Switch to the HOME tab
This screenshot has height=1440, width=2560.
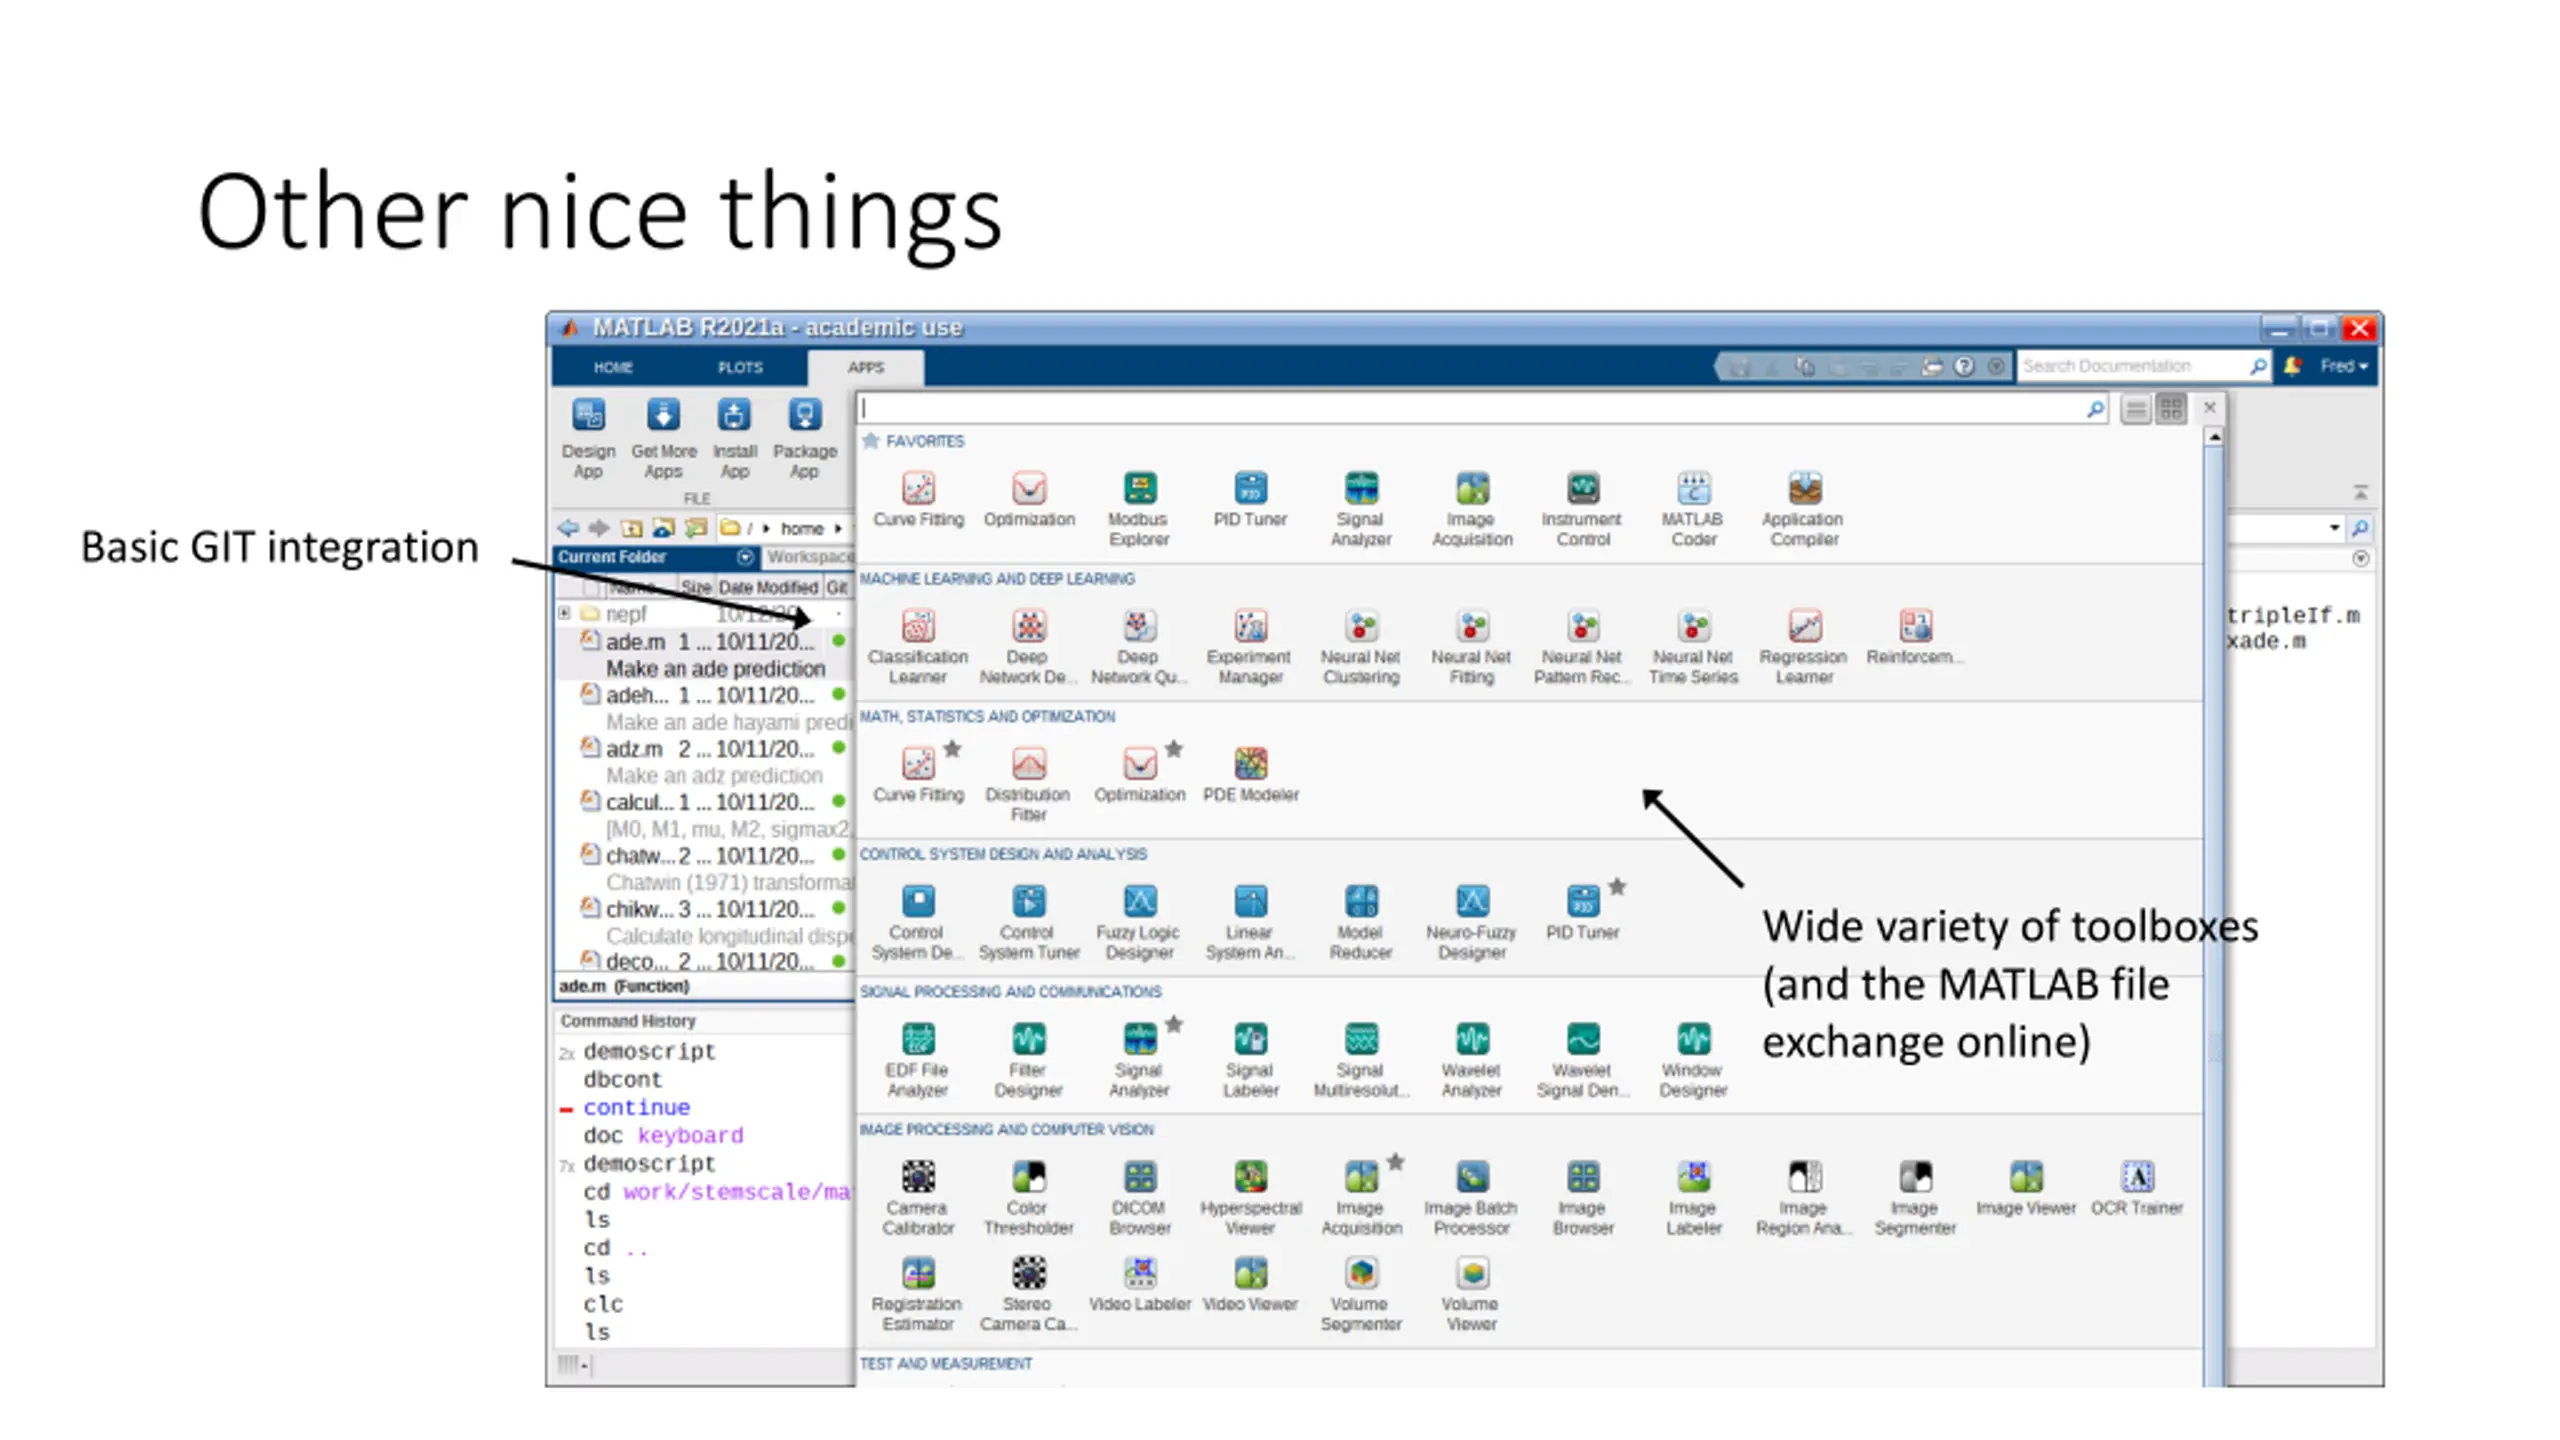(x=613, y=368)
